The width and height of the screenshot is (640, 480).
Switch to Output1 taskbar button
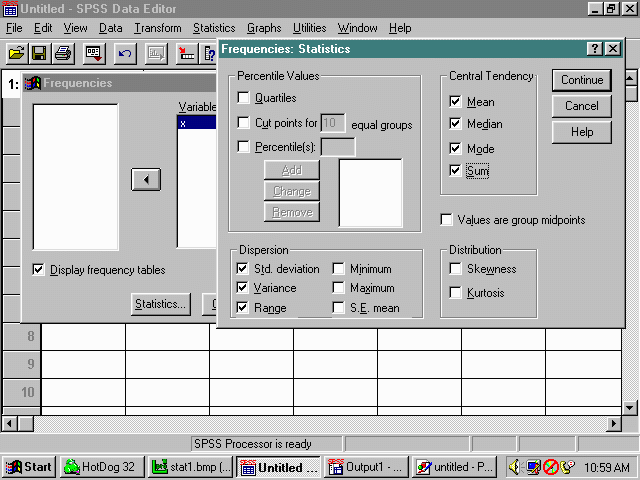pos(366,467)
